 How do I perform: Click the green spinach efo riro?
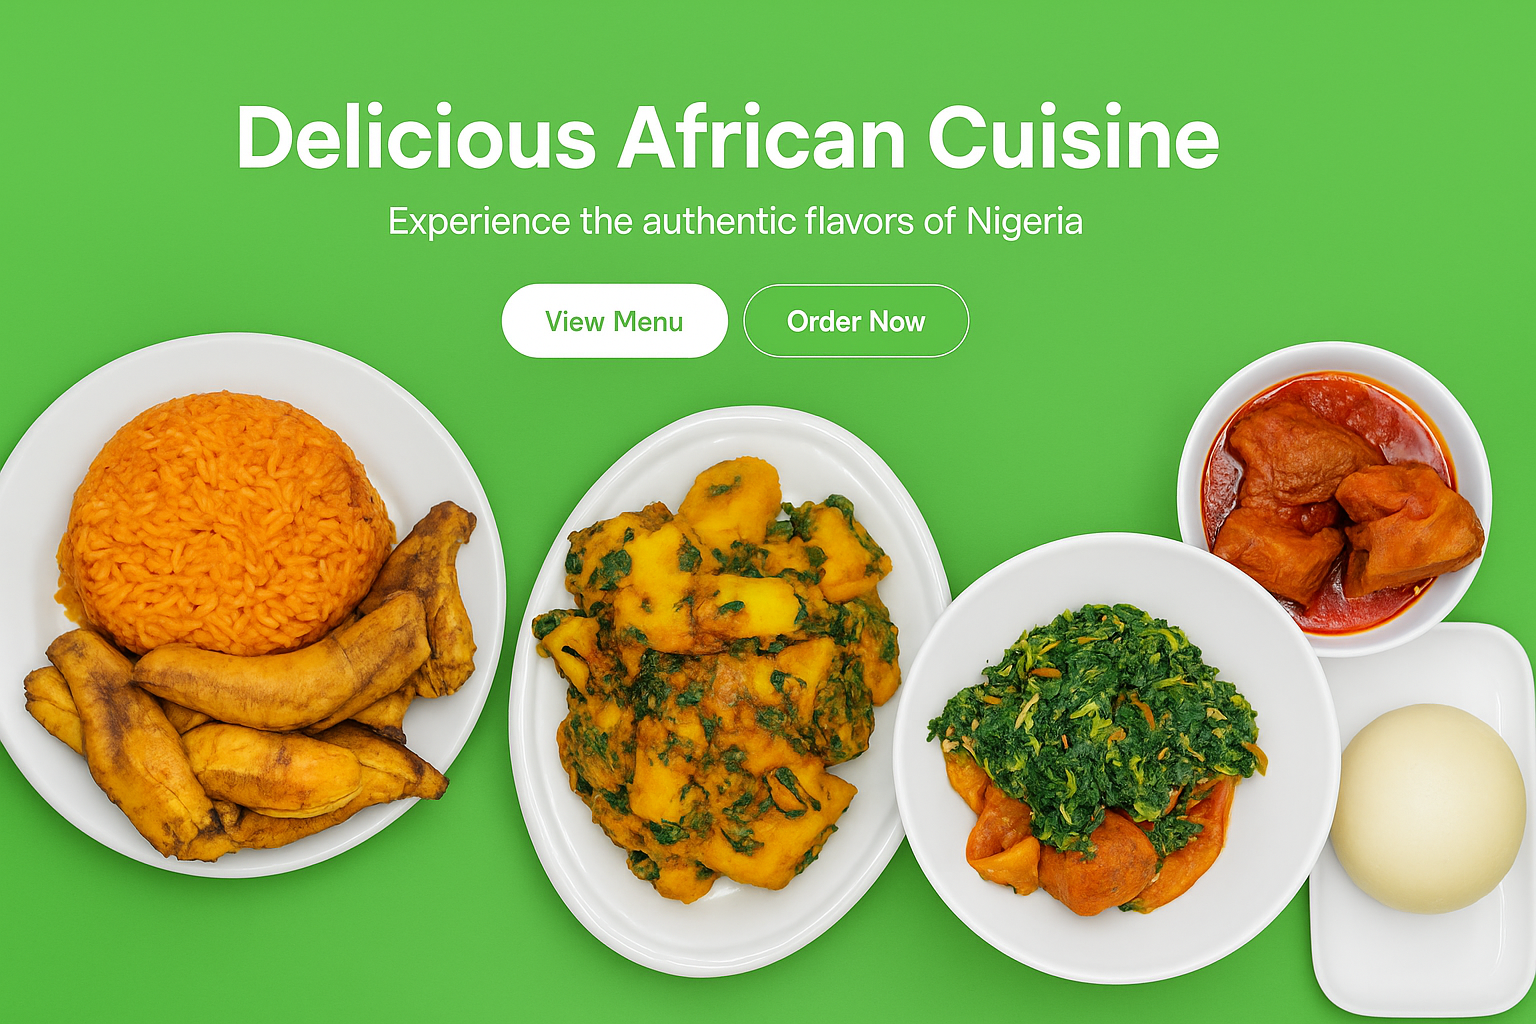(x=1095, y=720)
